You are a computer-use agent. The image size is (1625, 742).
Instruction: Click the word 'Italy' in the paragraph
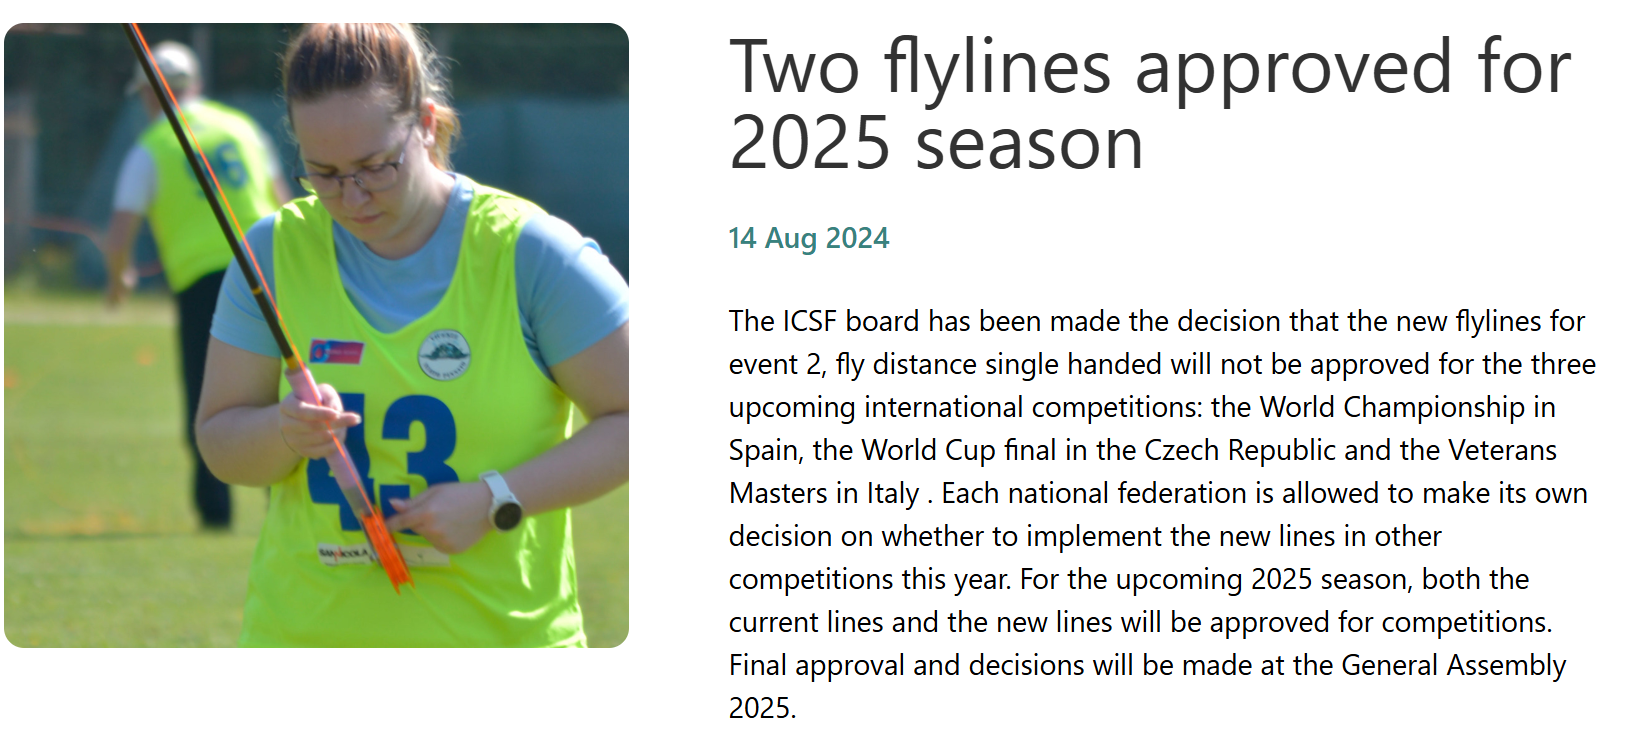[x=892, y=493]
